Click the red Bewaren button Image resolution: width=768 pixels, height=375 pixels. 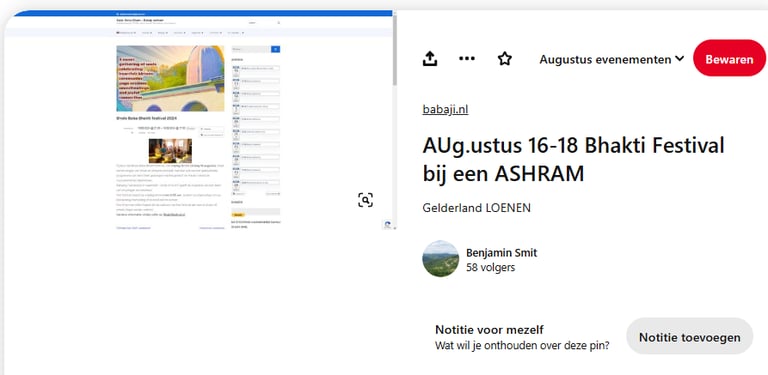[x=729, y=58]
